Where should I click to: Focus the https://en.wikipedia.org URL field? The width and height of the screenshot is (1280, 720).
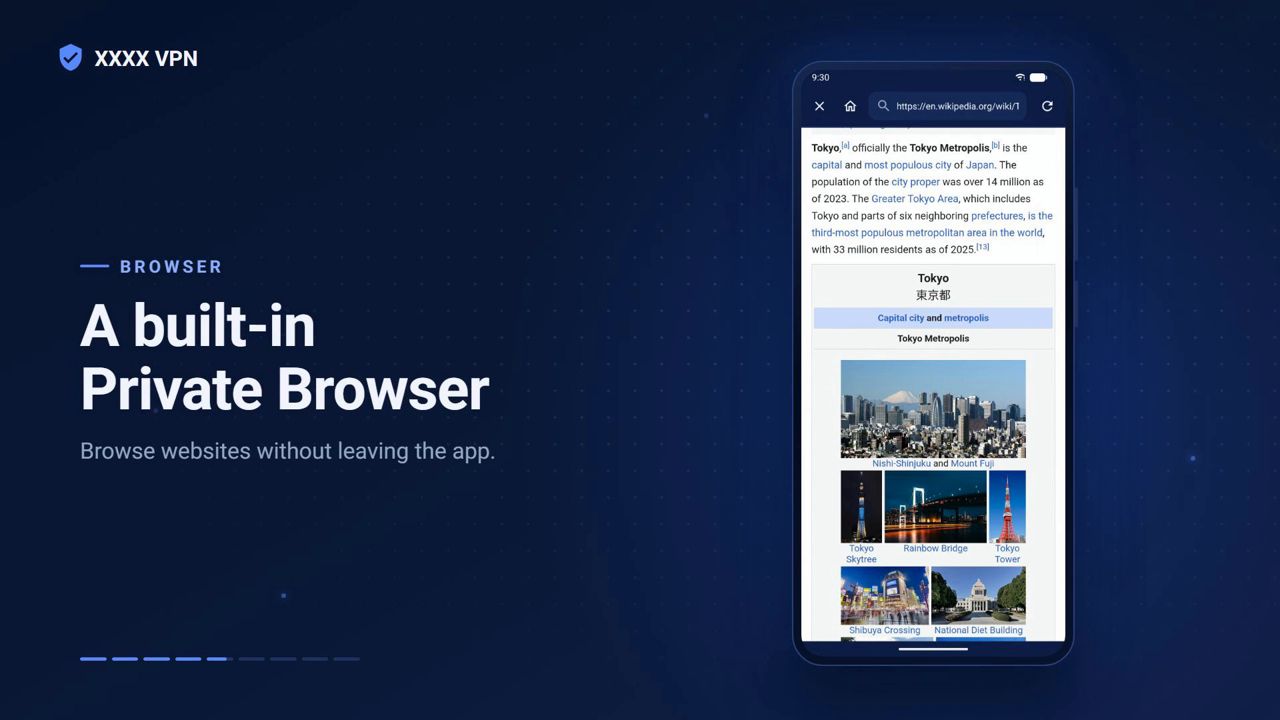coord(947,106)
